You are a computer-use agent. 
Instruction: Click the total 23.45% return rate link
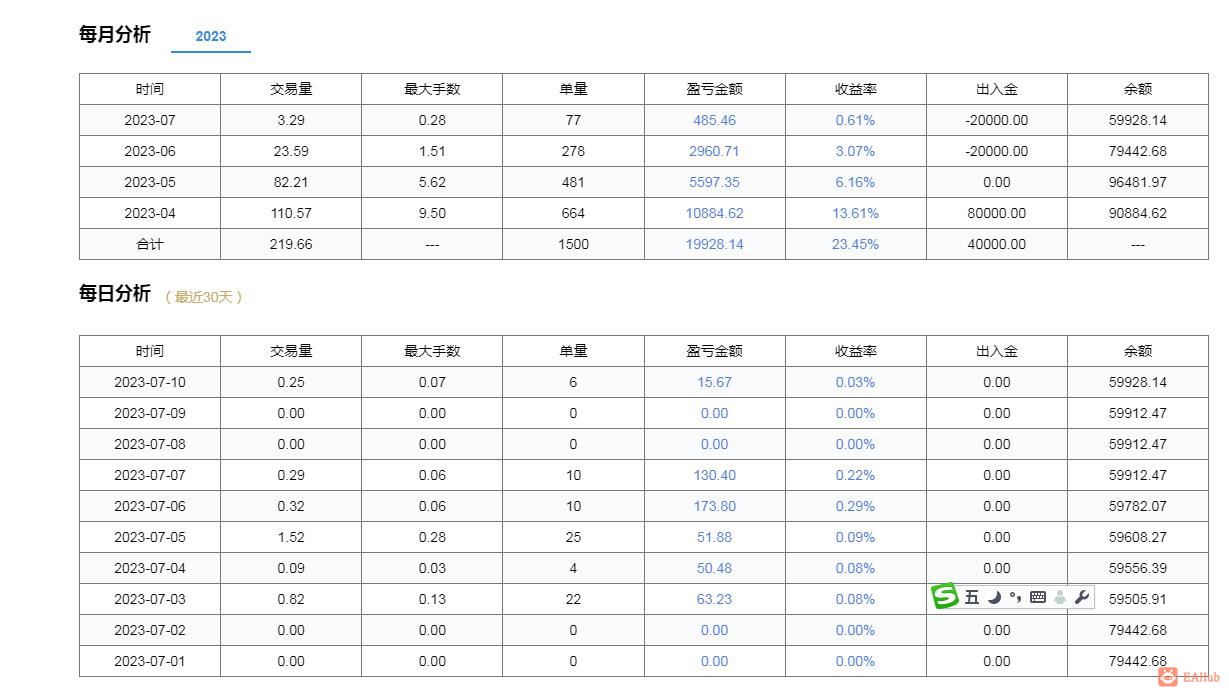click(855, 244)
